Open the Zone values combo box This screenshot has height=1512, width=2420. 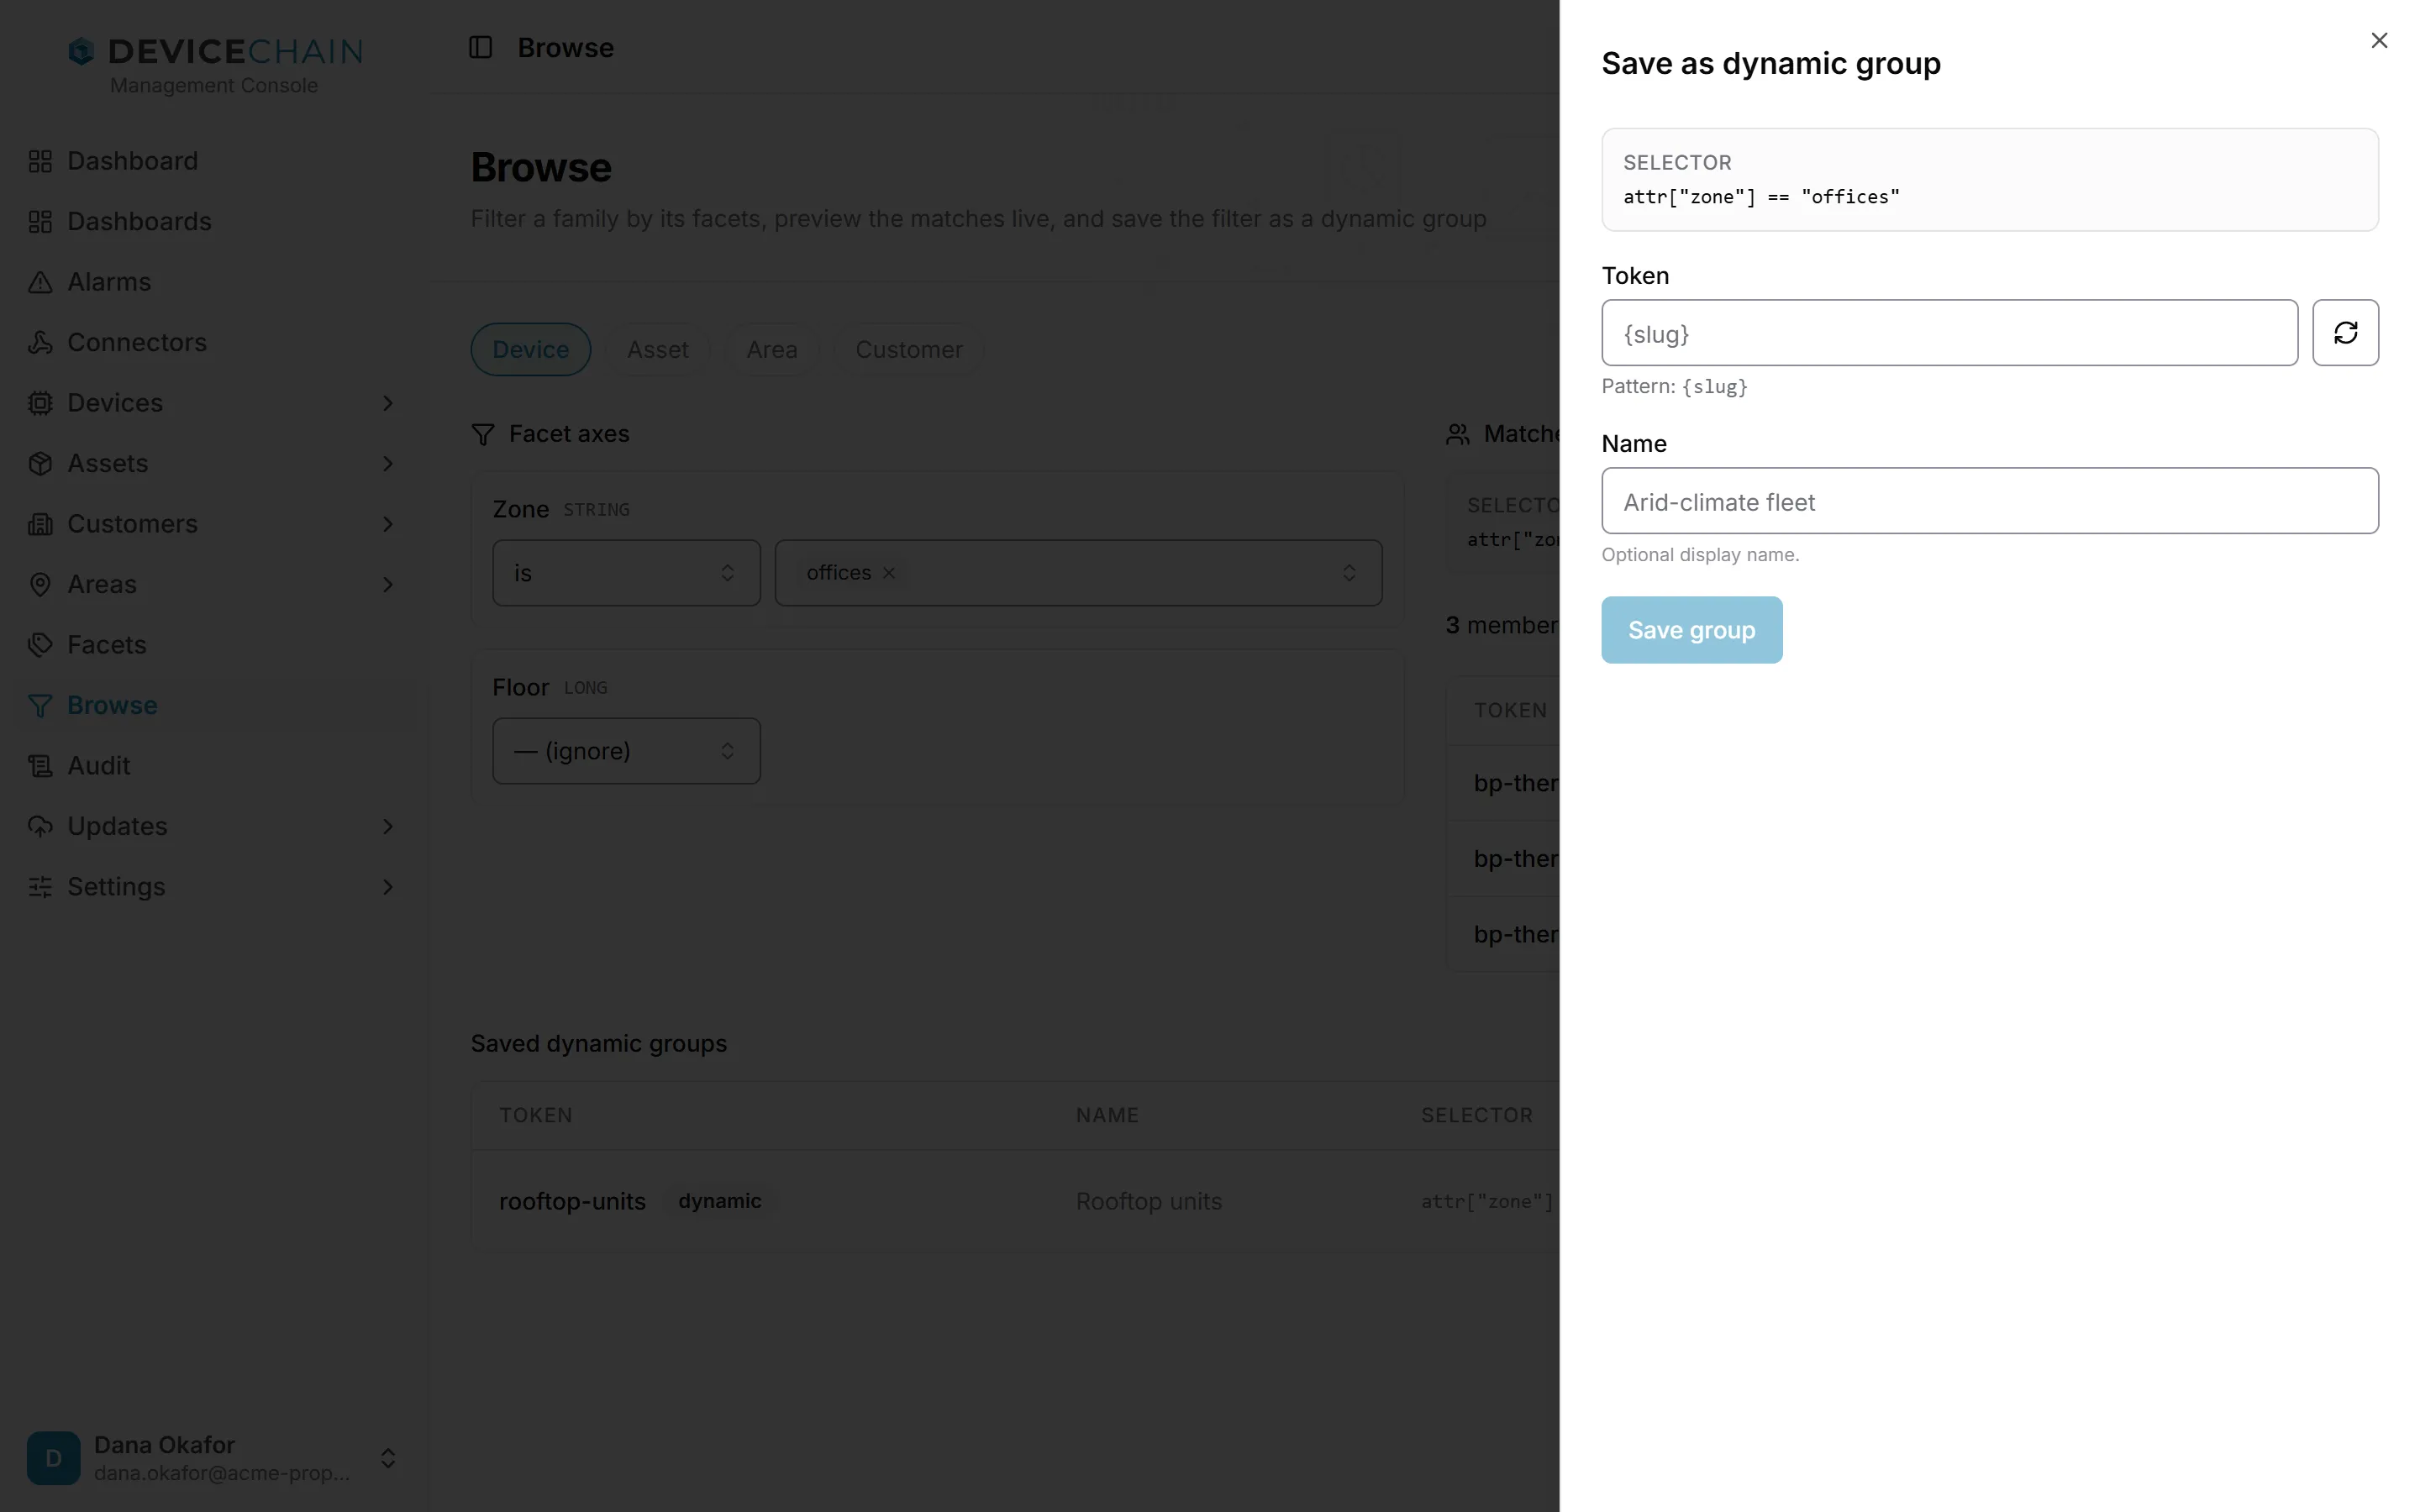point(1078,573)
